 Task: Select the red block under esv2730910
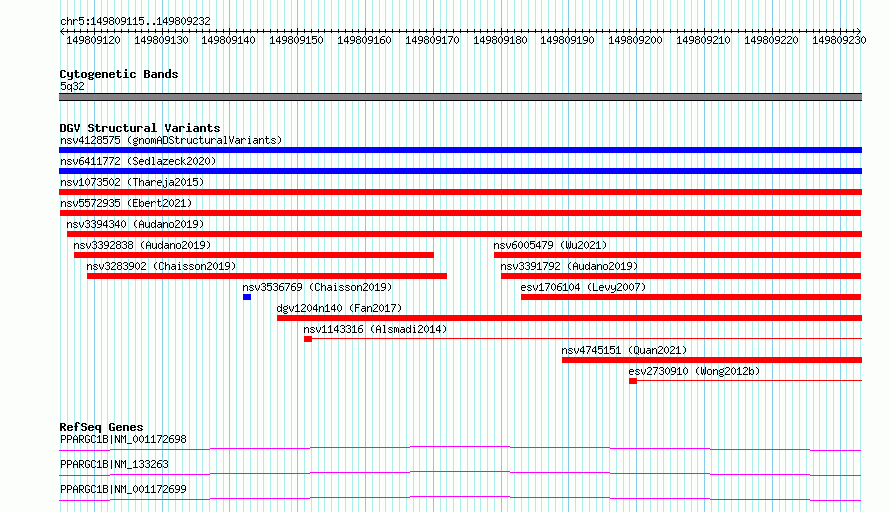tap(633, 381)
